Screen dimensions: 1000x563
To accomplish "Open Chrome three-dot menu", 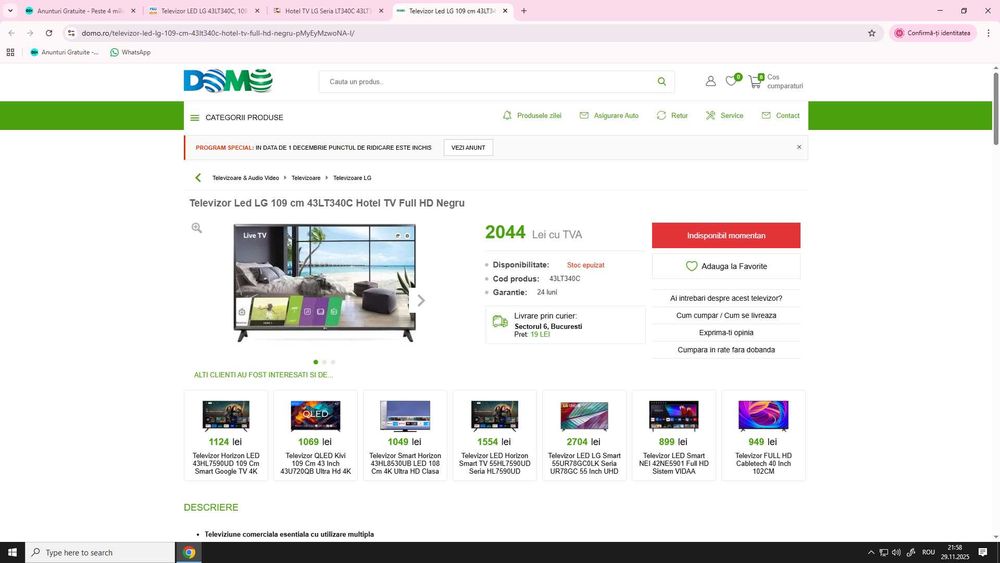I will [x=989, y=33].
